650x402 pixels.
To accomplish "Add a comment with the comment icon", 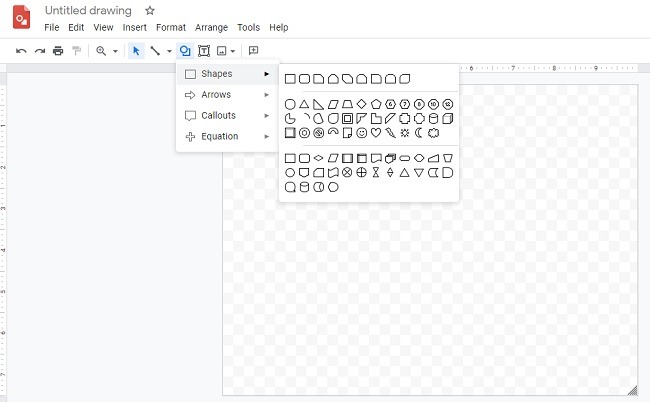I will tap(253, 51).
